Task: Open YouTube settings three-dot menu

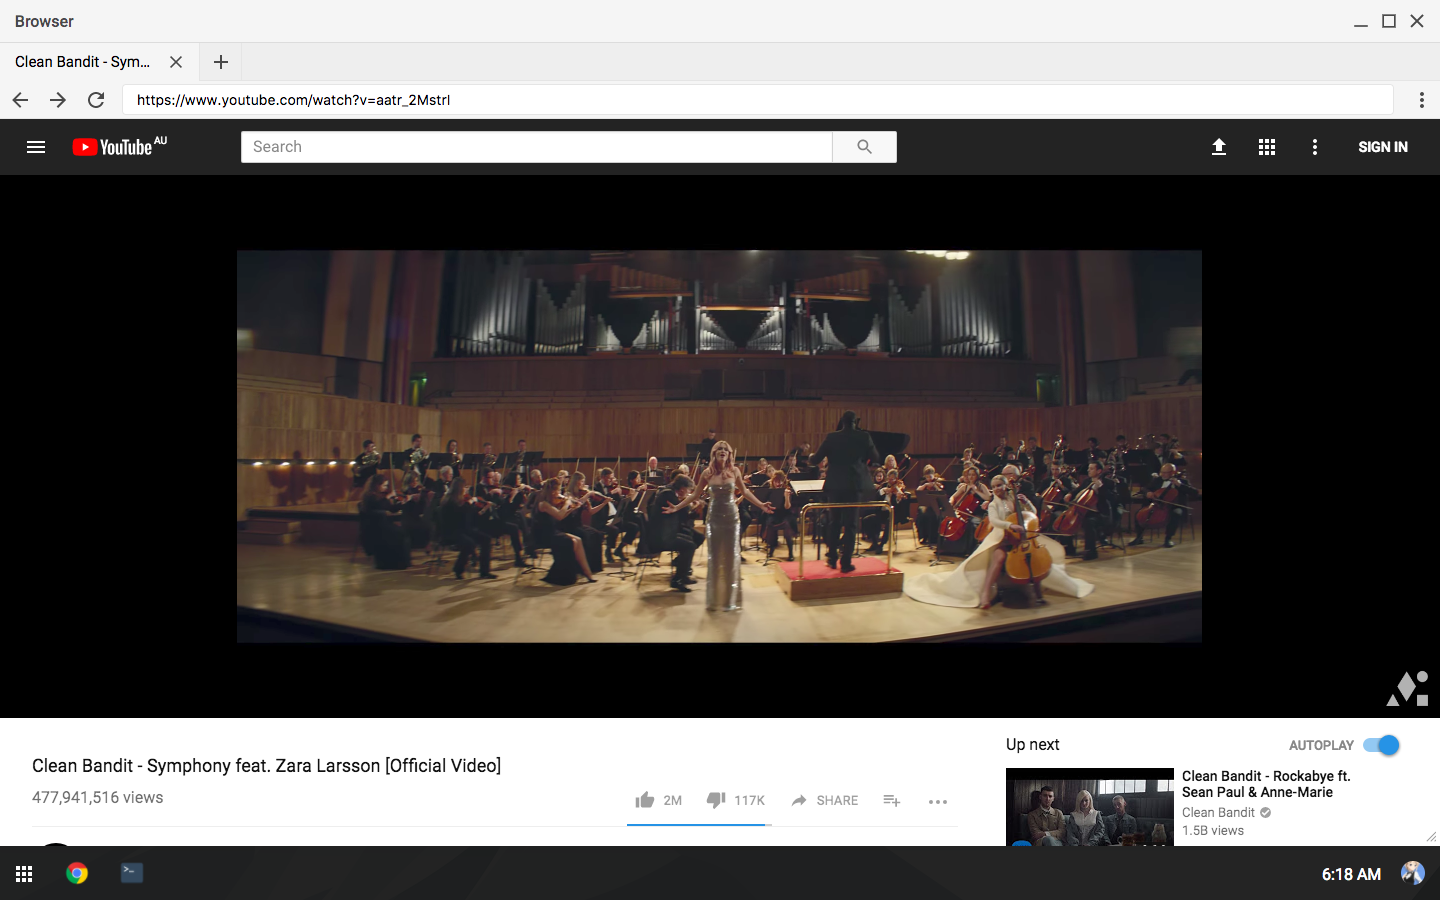Action: pyautogui.click(x=1314, y=147)
